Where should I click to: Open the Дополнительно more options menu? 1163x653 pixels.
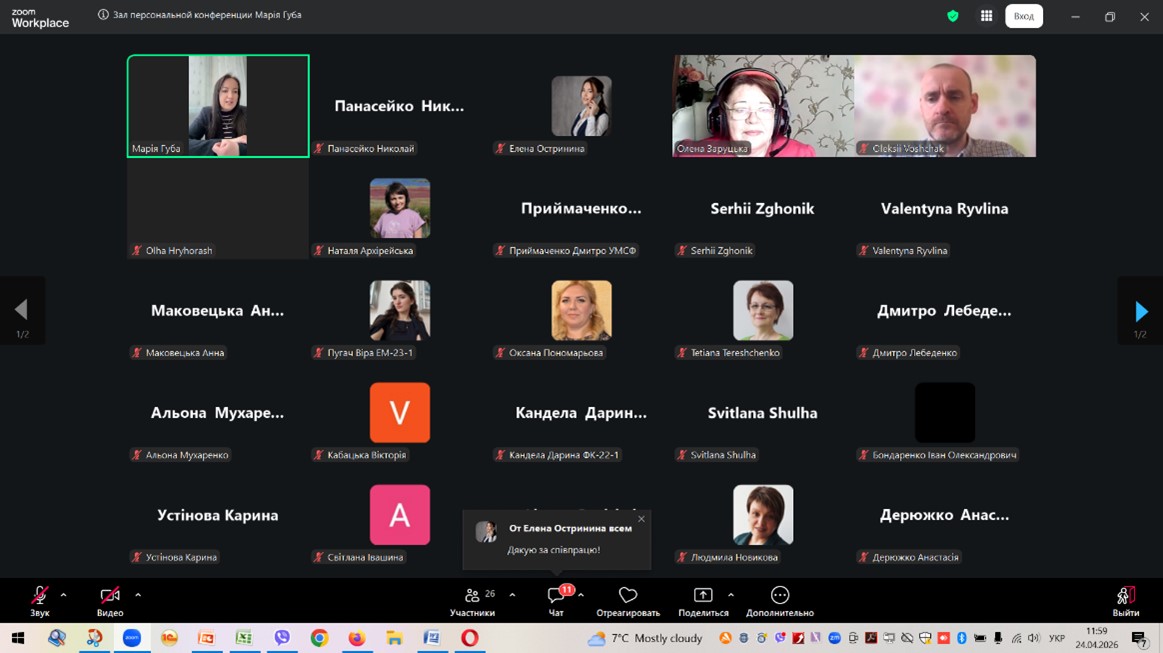[x=780, y=597]
